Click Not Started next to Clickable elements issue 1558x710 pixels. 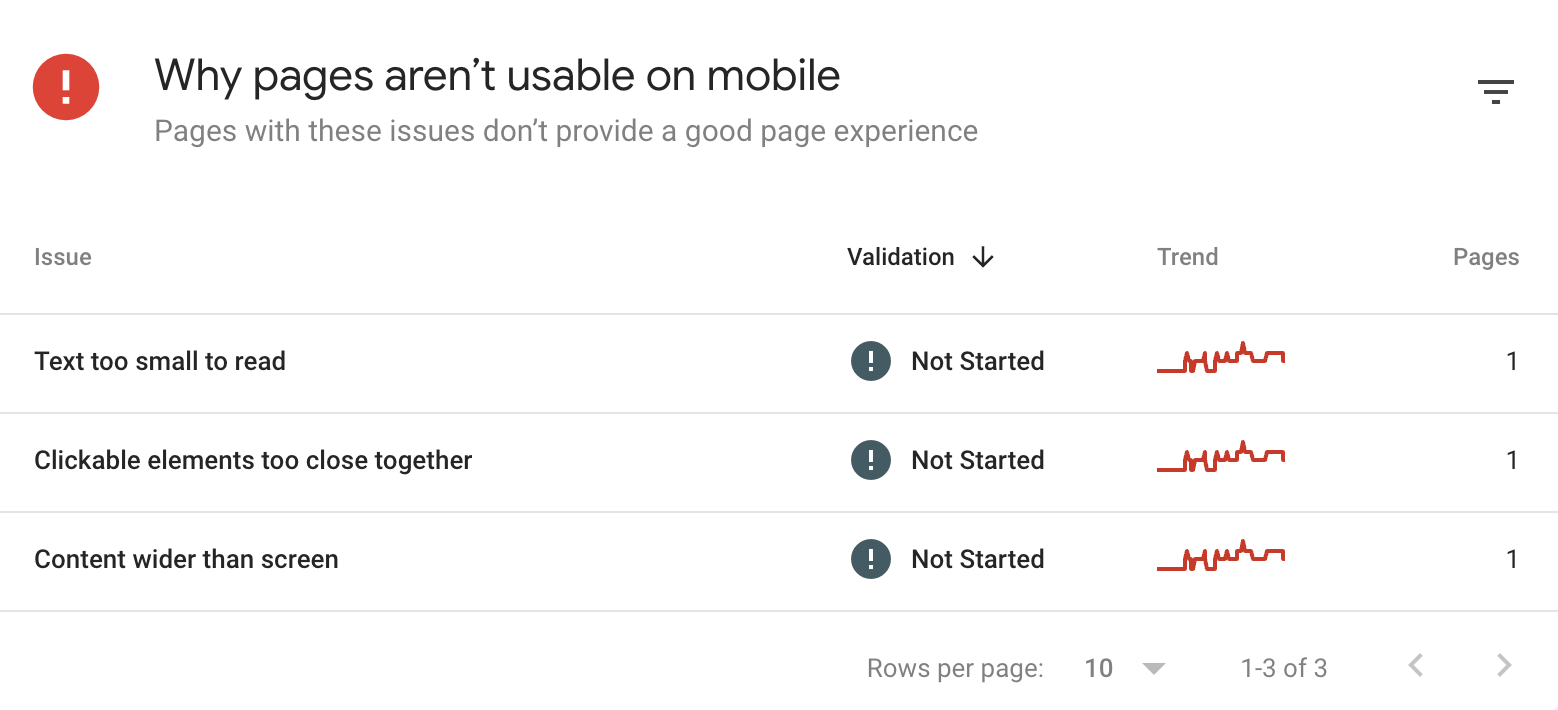point(977,460)
